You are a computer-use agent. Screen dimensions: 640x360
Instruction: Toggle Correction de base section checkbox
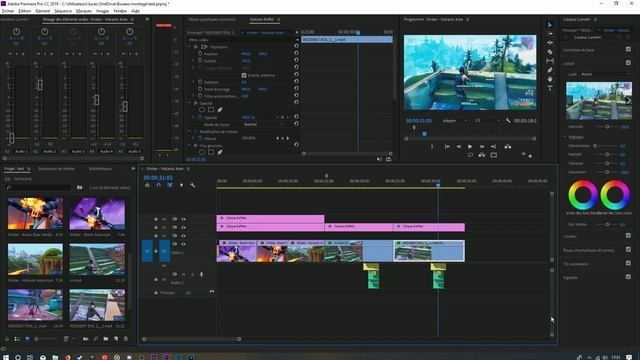(628, 49)
